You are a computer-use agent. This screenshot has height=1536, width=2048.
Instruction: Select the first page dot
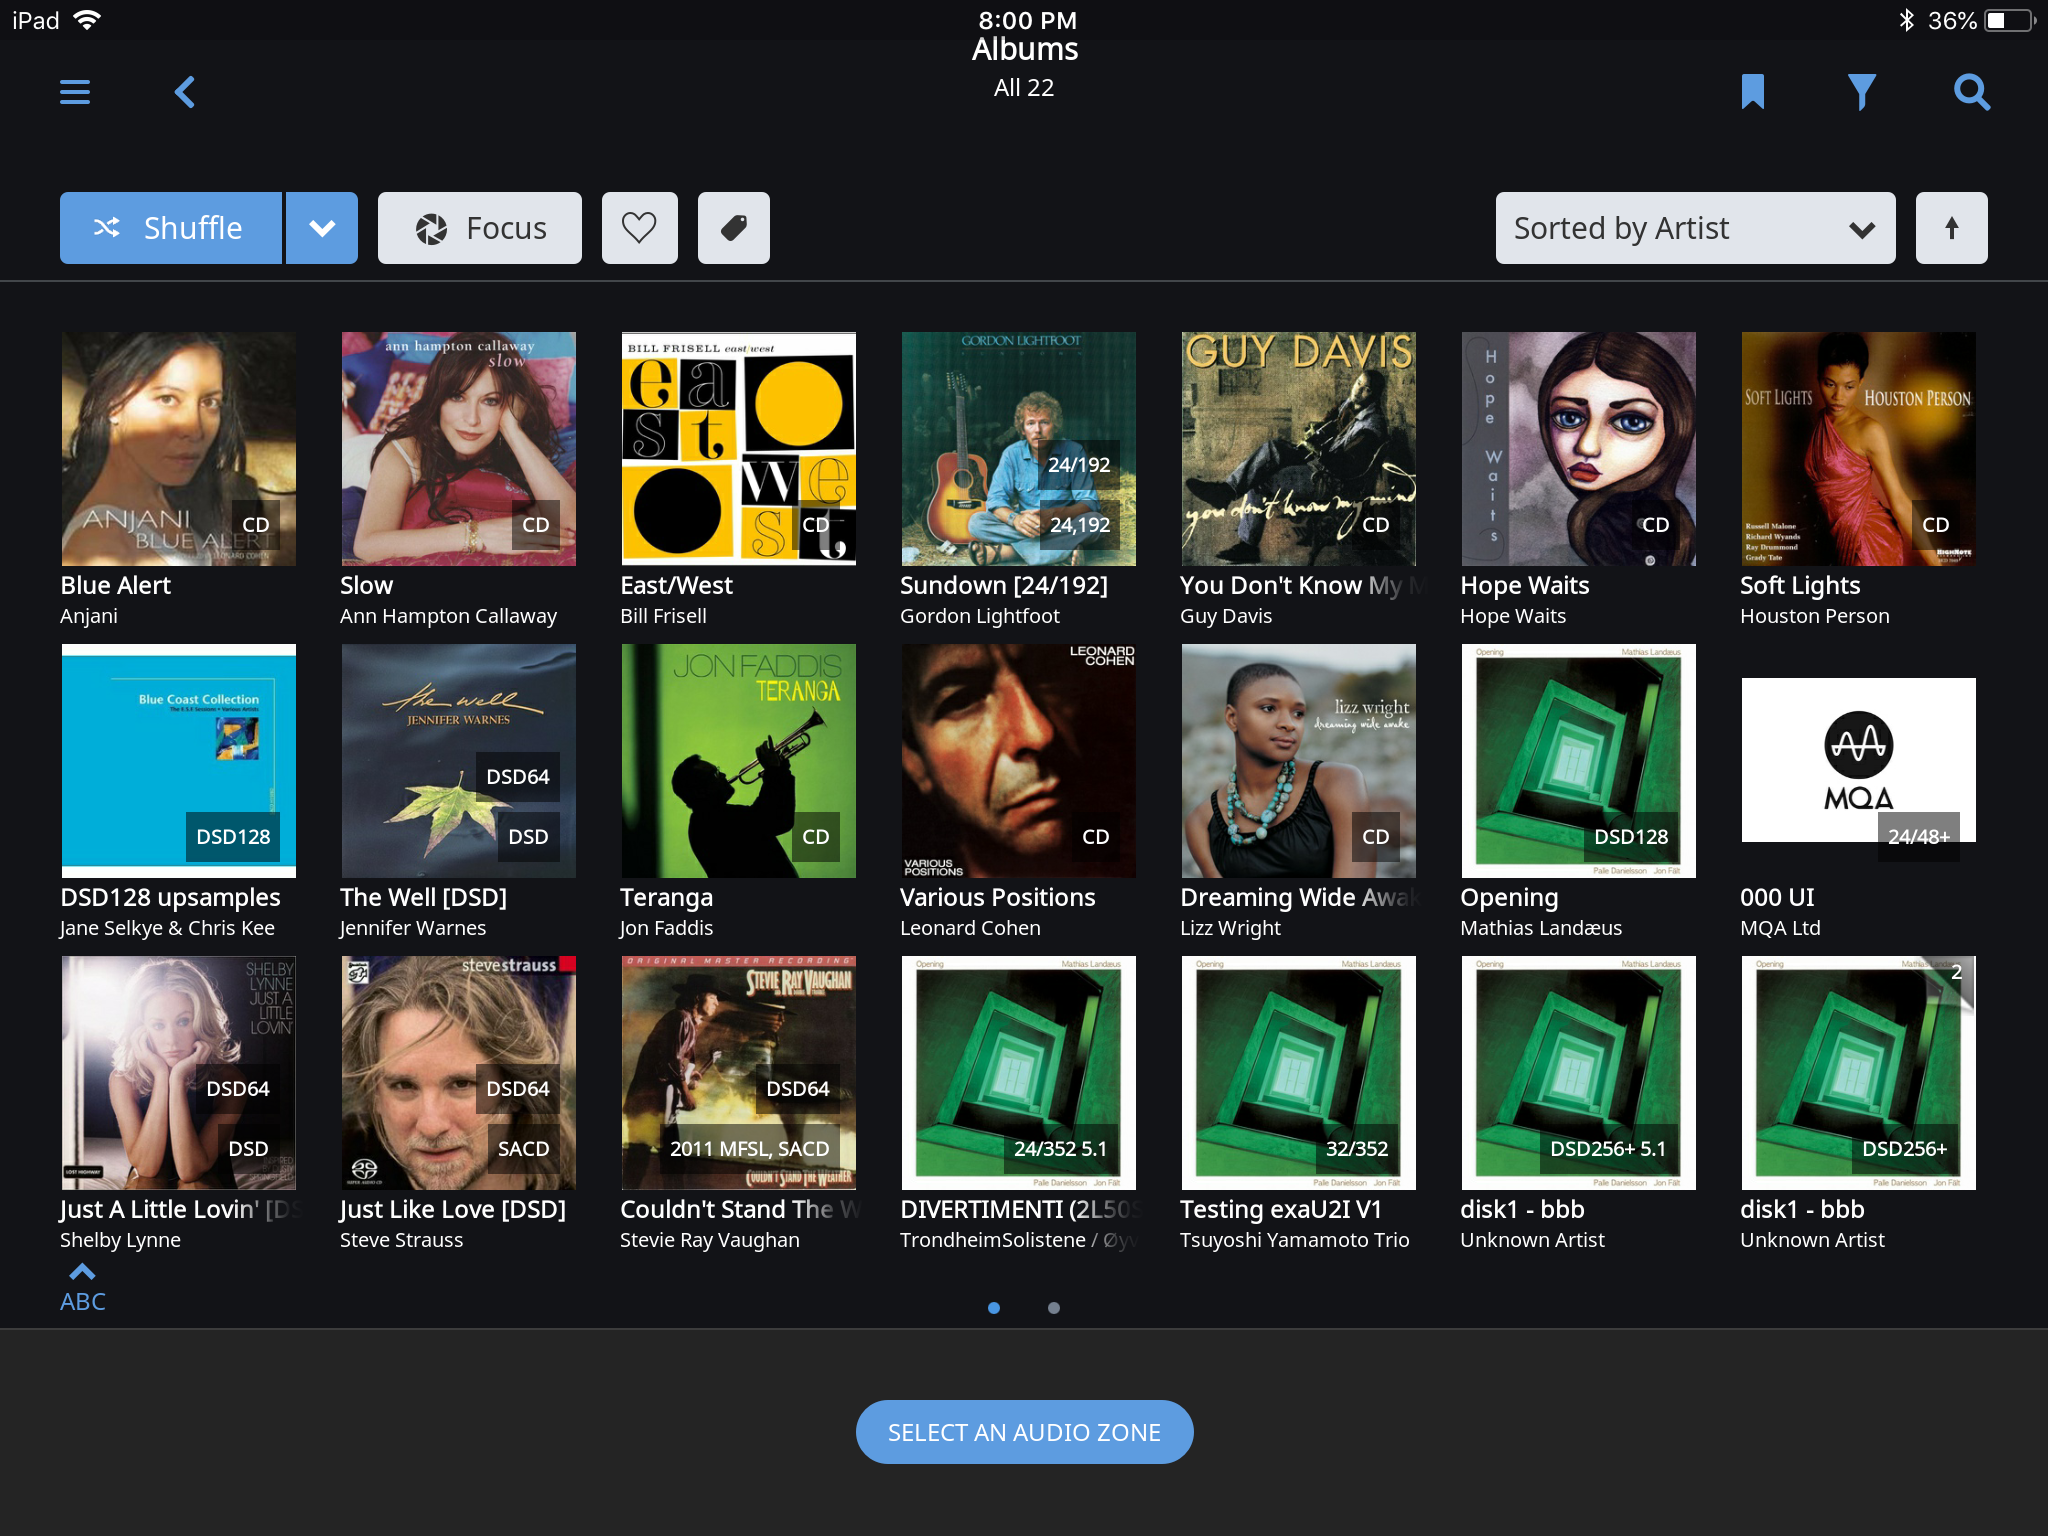click(x=994, y=1308)
